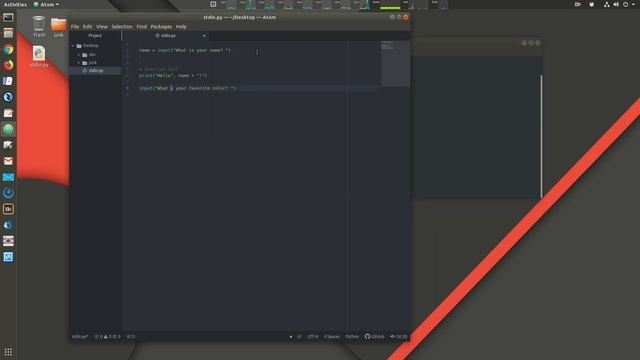The width and height of the screenshot is (640, 360).
Task: Expand the junk folder in tree
Action: click(79, 62)
